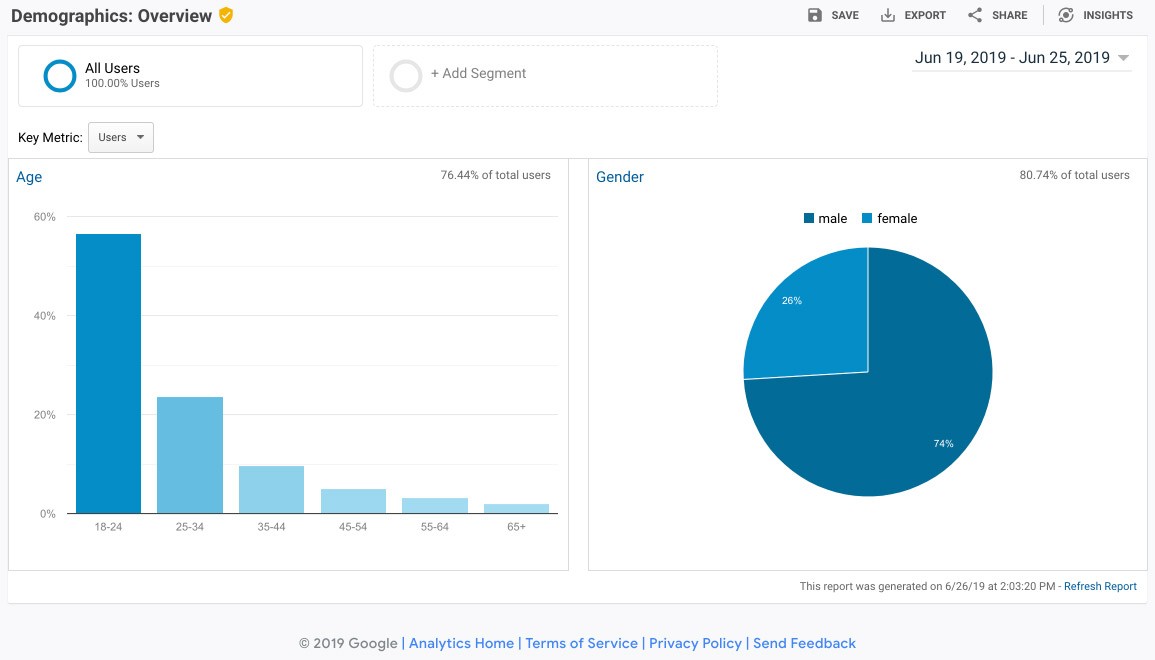Click Send Feedback footer link
Screen dimensions: 1155x660
click(804, 643)
